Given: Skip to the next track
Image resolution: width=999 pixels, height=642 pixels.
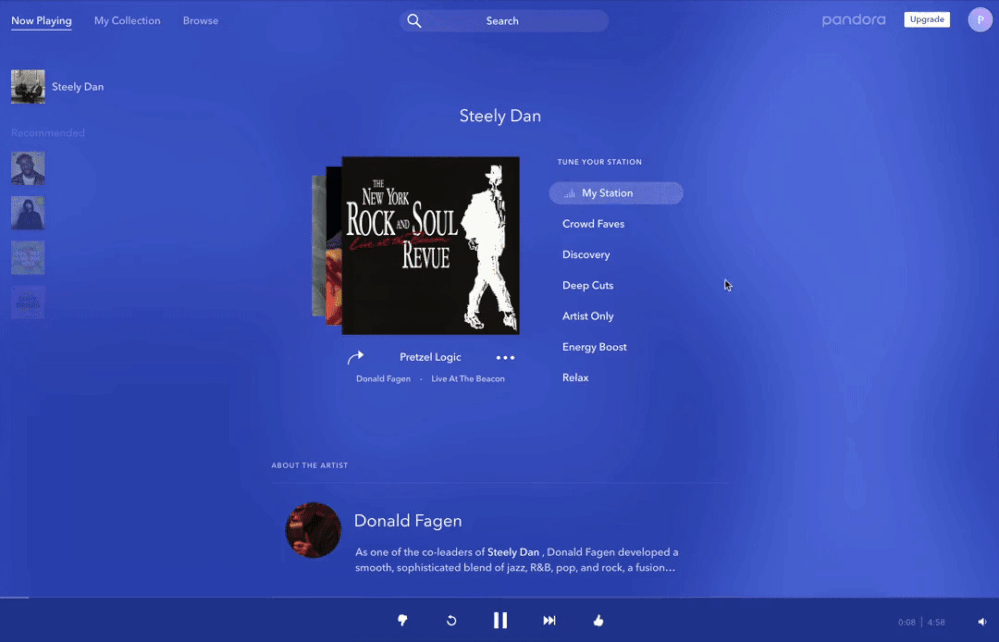Looking at the screenshot, I should point(549,621).
